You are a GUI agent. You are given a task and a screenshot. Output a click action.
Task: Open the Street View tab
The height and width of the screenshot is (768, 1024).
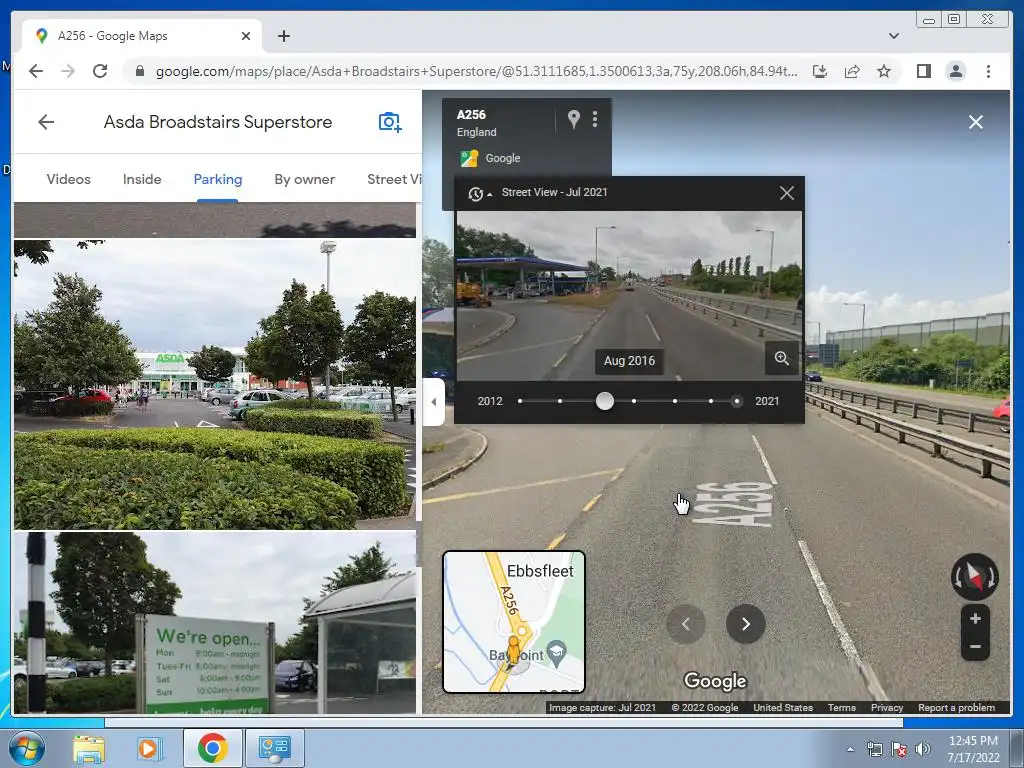[x=394, y=179]
